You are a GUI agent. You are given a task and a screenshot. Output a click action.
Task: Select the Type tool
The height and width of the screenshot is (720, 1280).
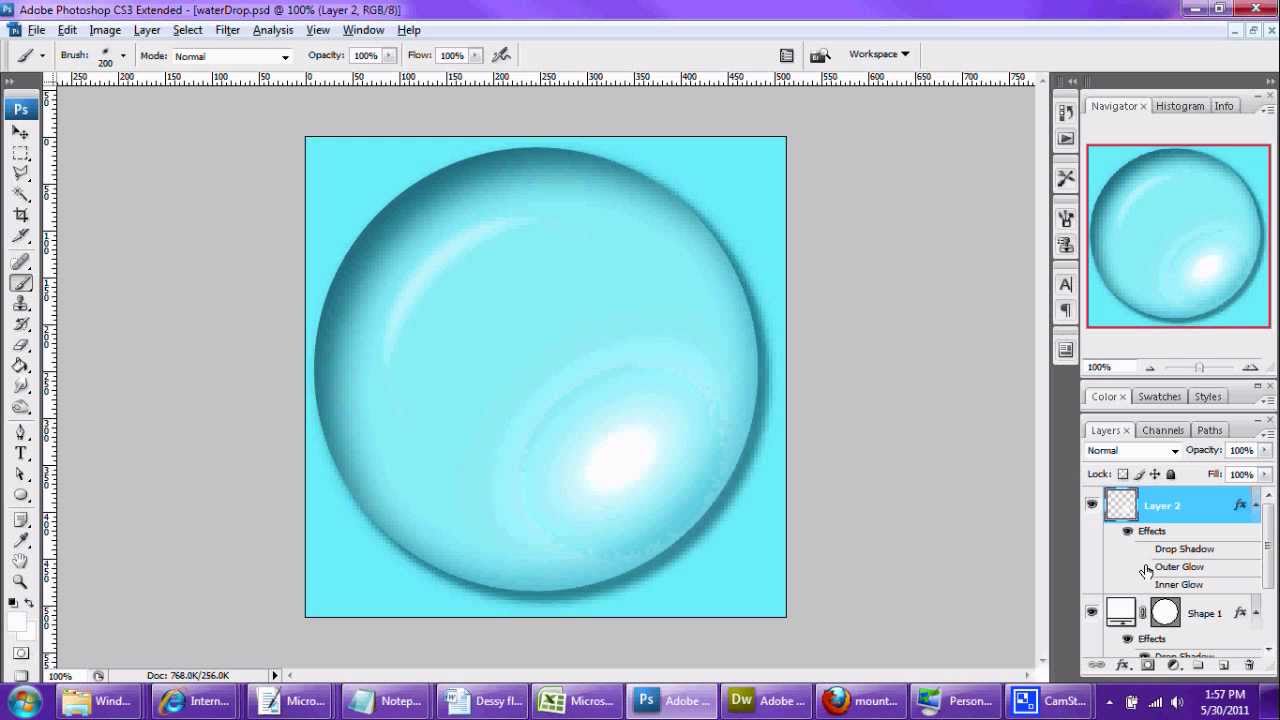coord(20,454)
